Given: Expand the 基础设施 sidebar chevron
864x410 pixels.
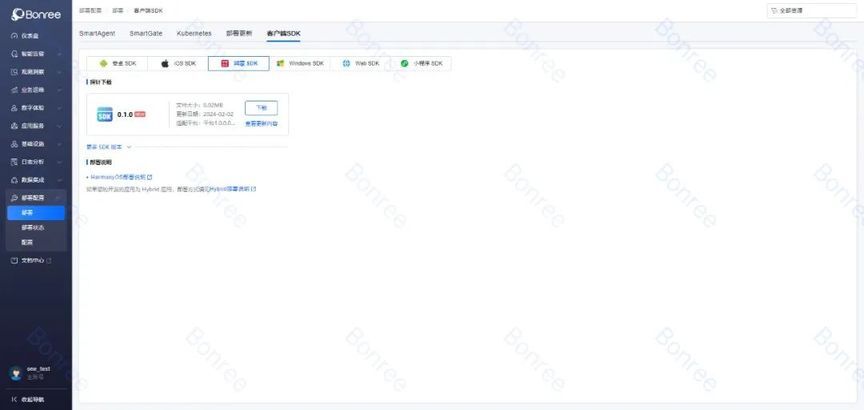Looking at the screenshot, I should coord(59,144).
